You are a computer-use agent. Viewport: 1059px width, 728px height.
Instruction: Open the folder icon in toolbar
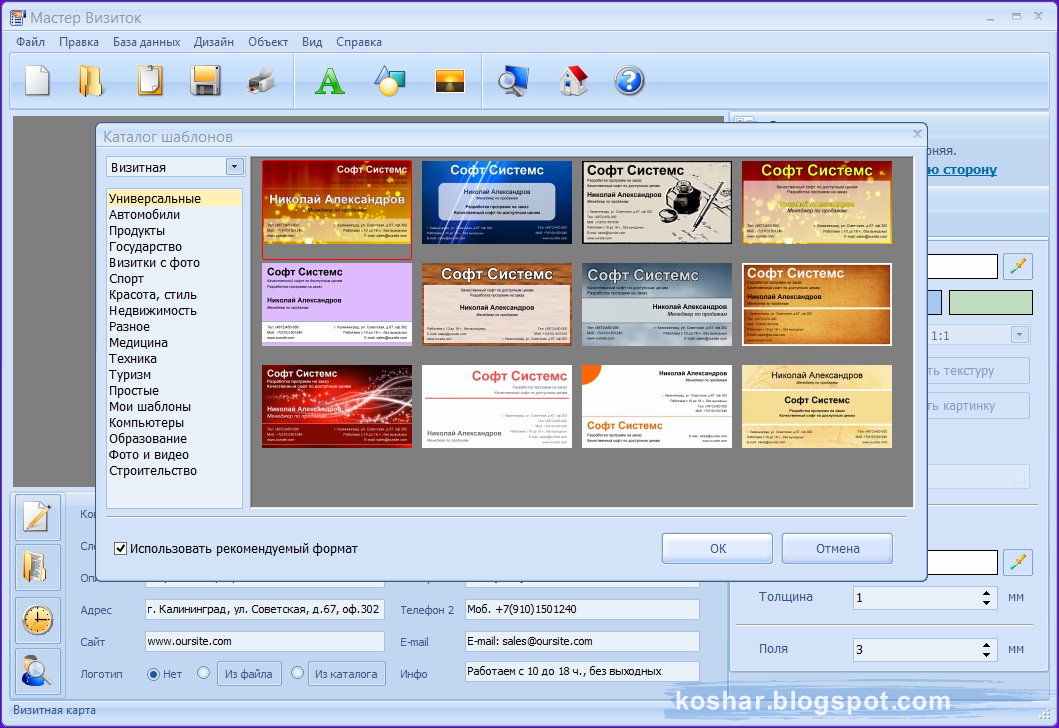tap(91, 80)
